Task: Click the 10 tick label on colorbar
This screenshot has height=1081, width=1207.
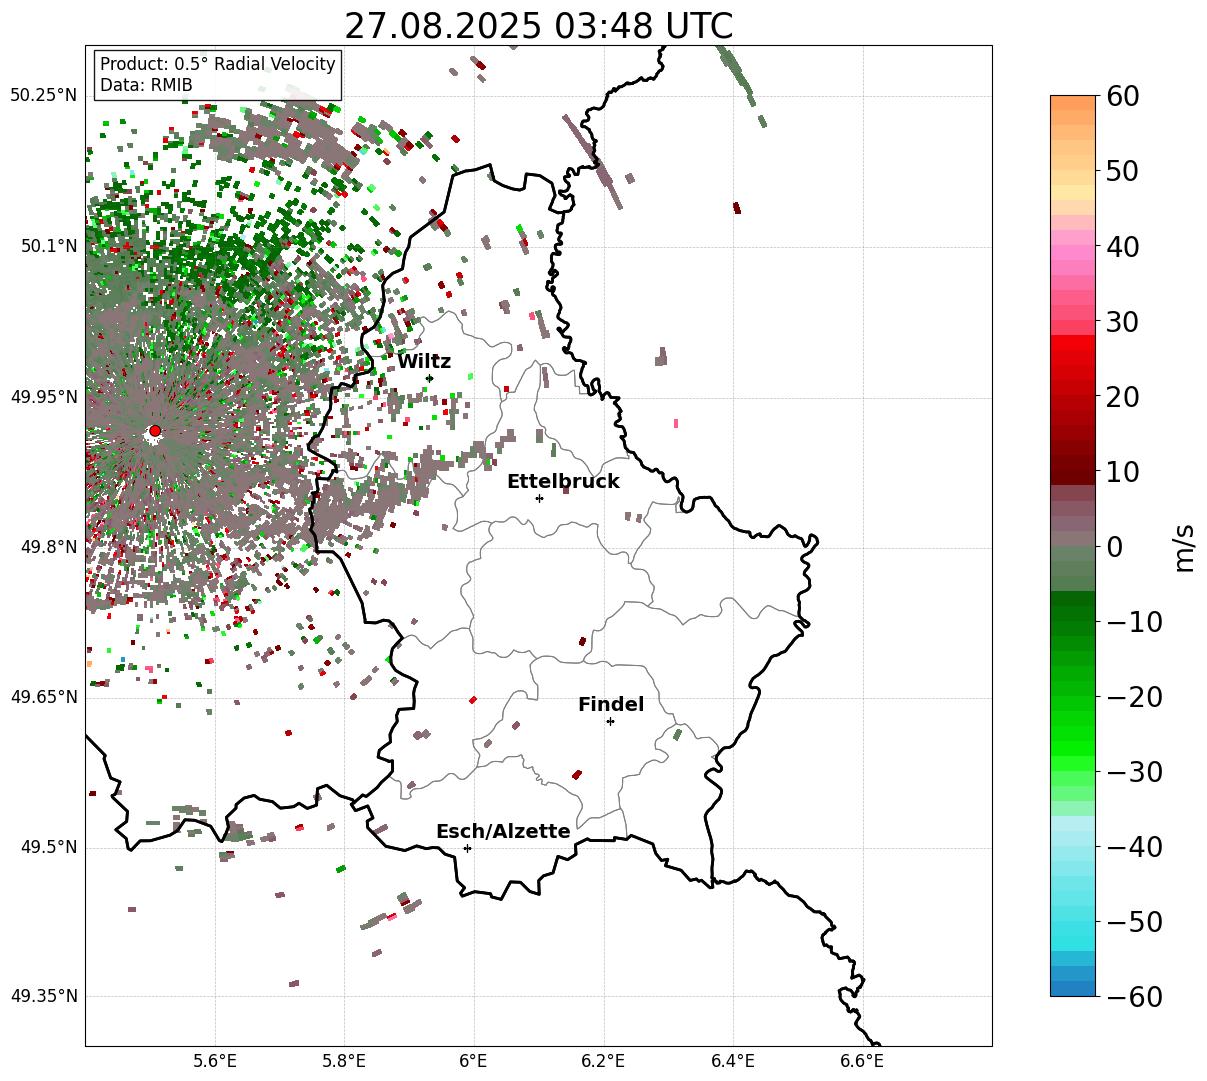Action: click(1123, 471)
